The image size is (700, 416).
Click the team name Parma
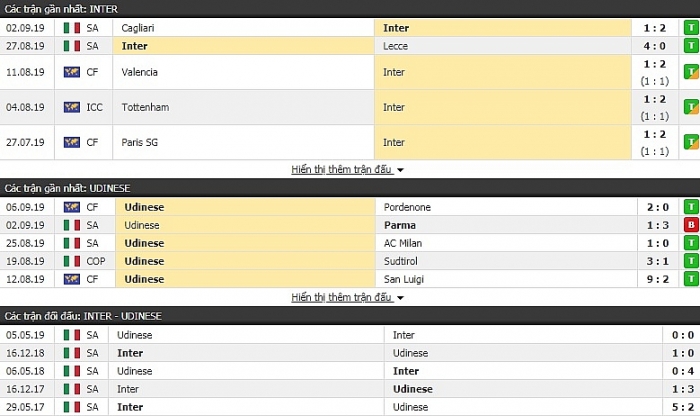point(400,225)
